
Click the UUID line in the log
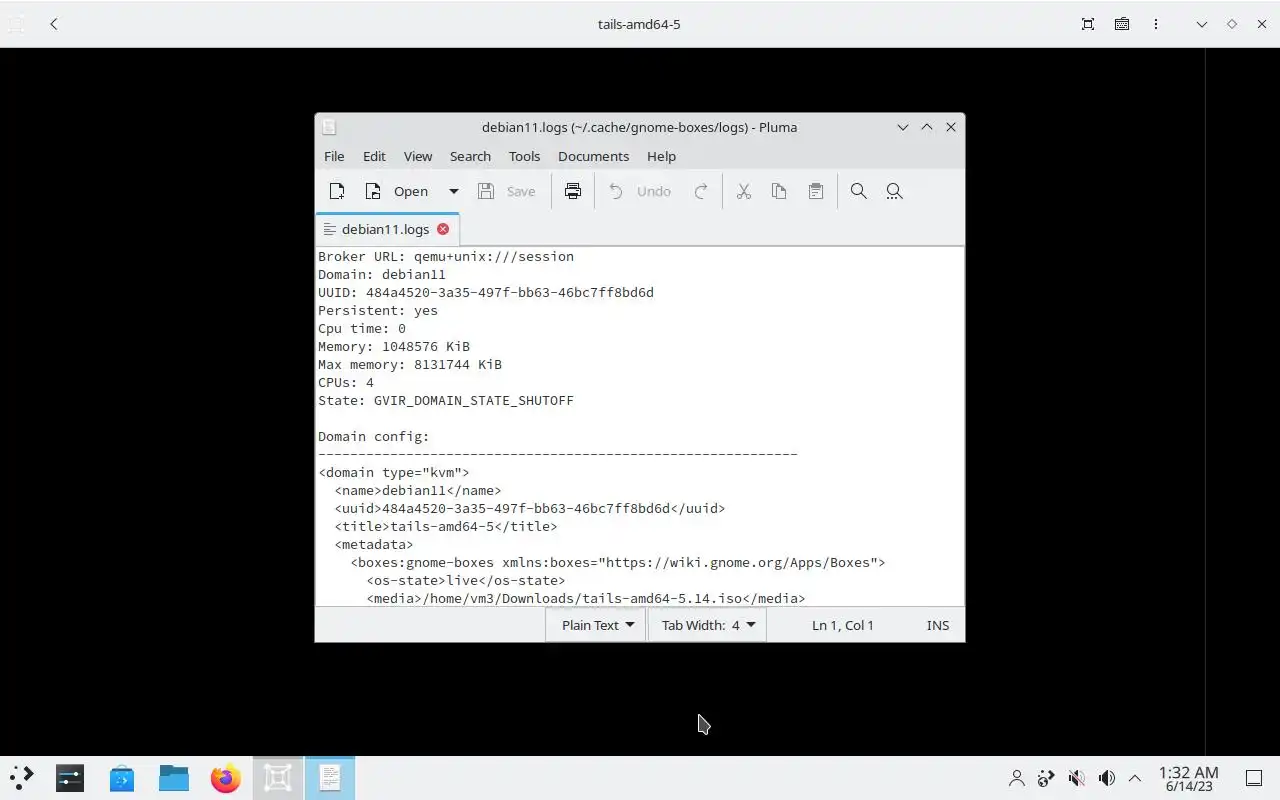(x=486, y=292)
